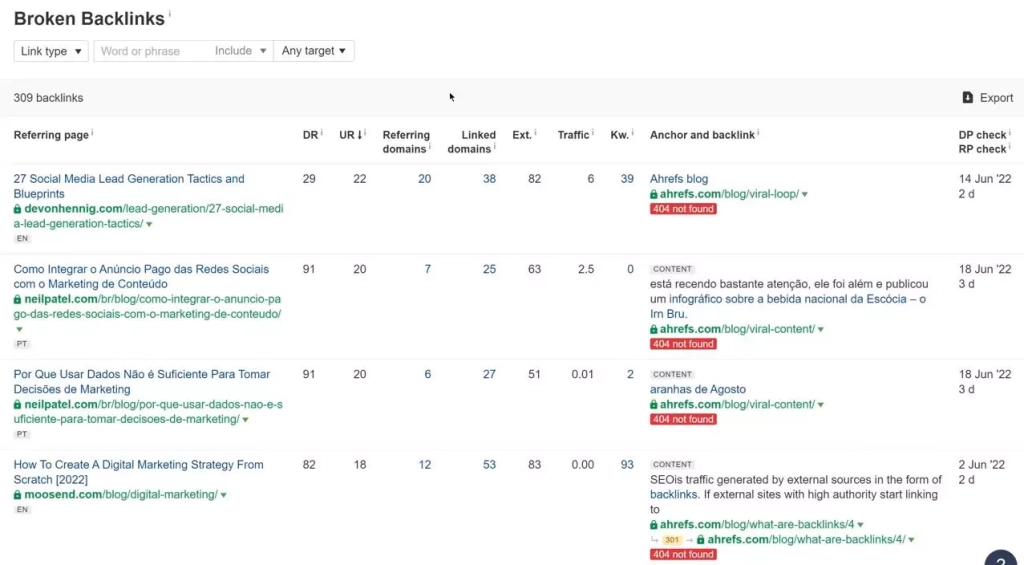The image size is (1024, 565).
Task: Open the Any target dropdown
Action: click(313, 51)
